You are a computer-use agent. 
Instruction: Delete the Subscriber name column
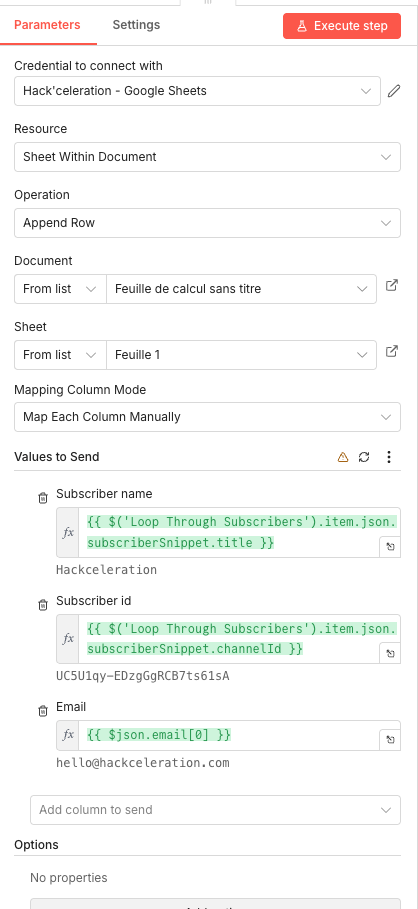pos(43,498)
